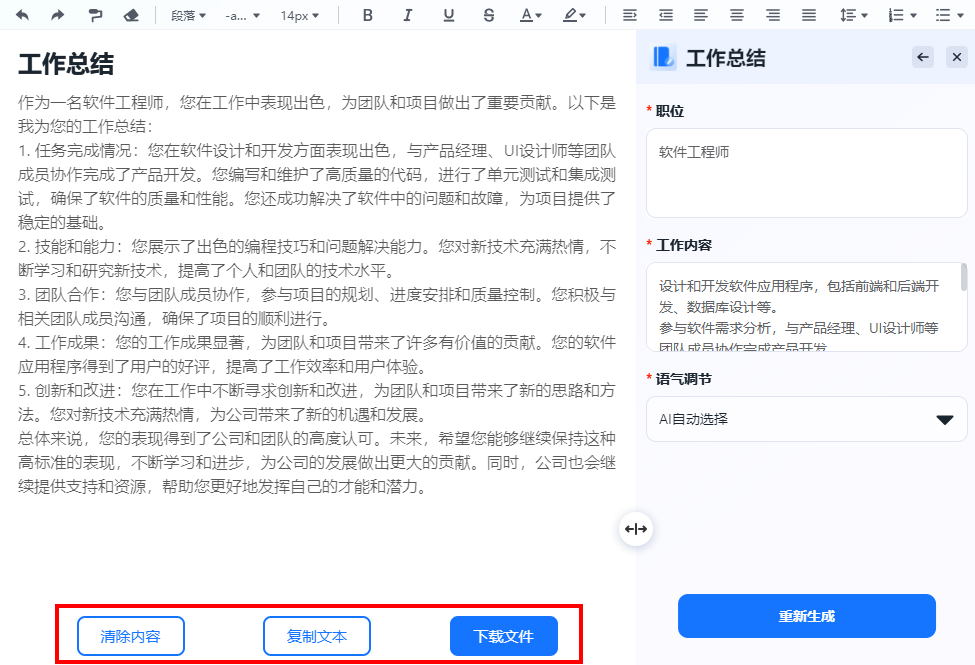The height and width of the screenshot is (665, 975).
Task: Click the back arrow in the 工作总结 panel
Action: tap(922, 57)
